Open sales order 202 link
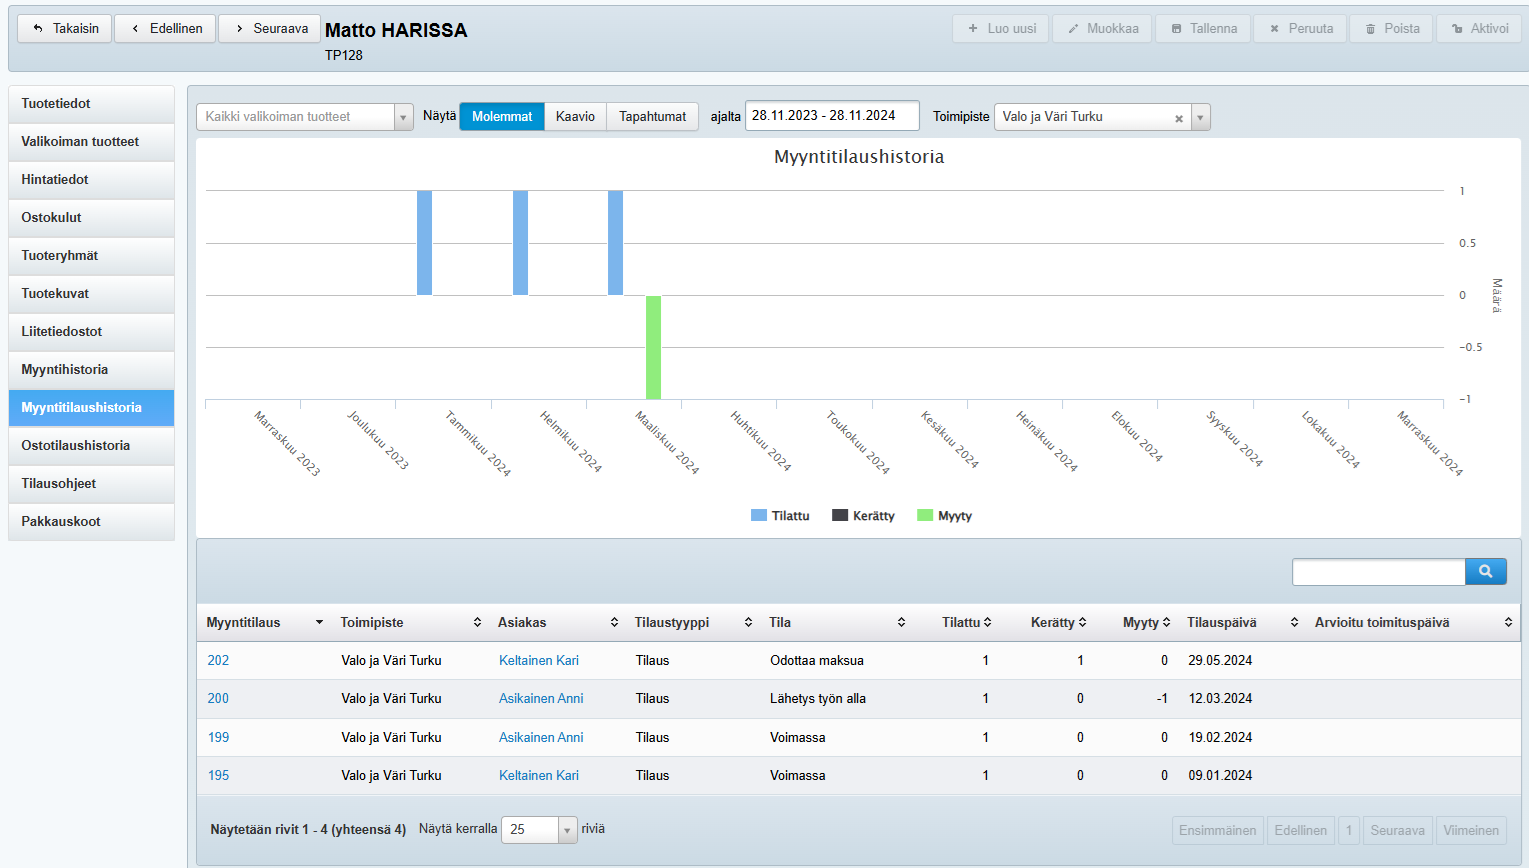Screen dimensions: 1529x868 (218, 660)
